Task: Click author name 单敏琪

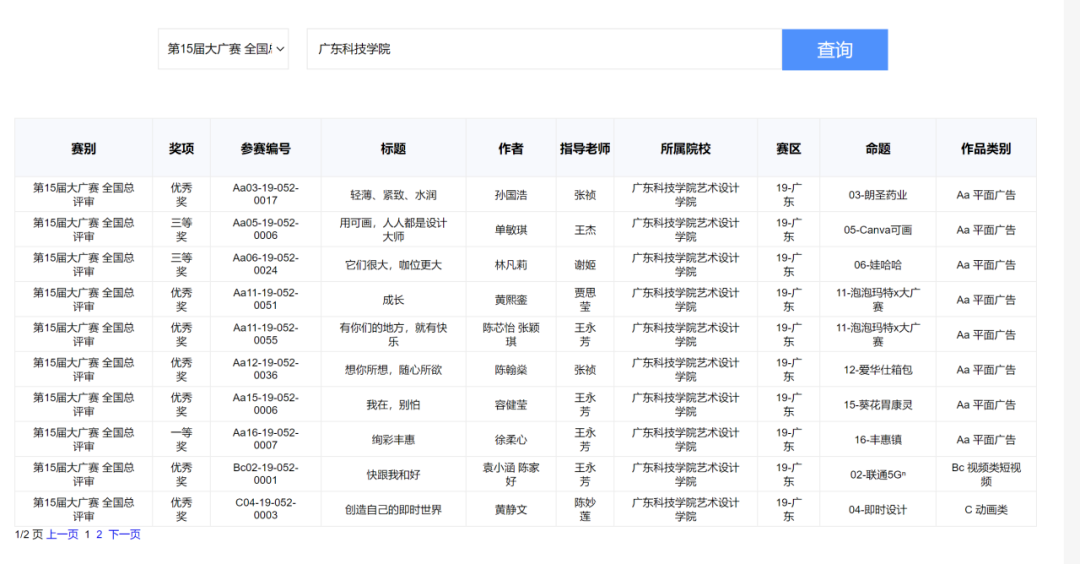Action: click(510, 230)
